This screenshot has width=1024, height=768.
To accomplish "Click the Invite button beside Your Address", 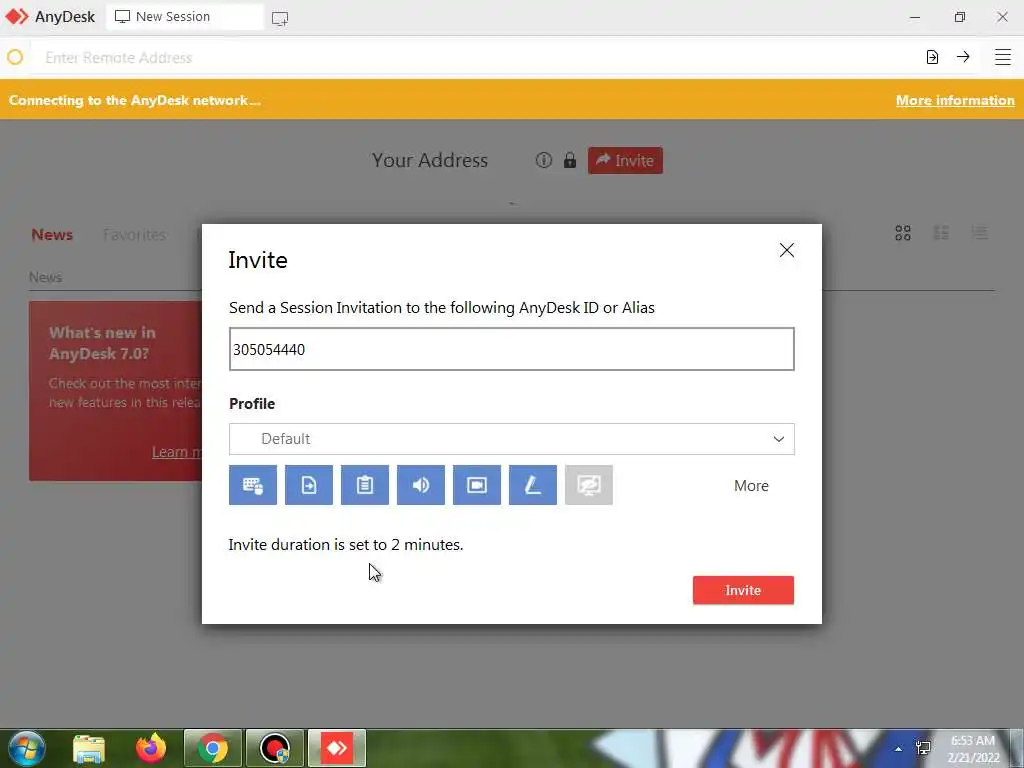I will pos(625,161).
